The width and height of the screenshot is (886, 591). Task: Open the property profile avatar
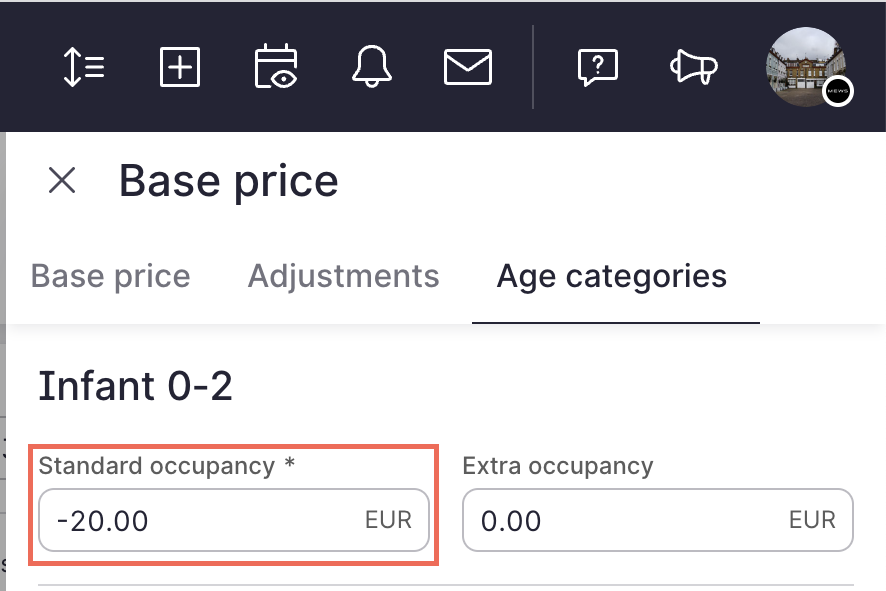pos(806,67)
